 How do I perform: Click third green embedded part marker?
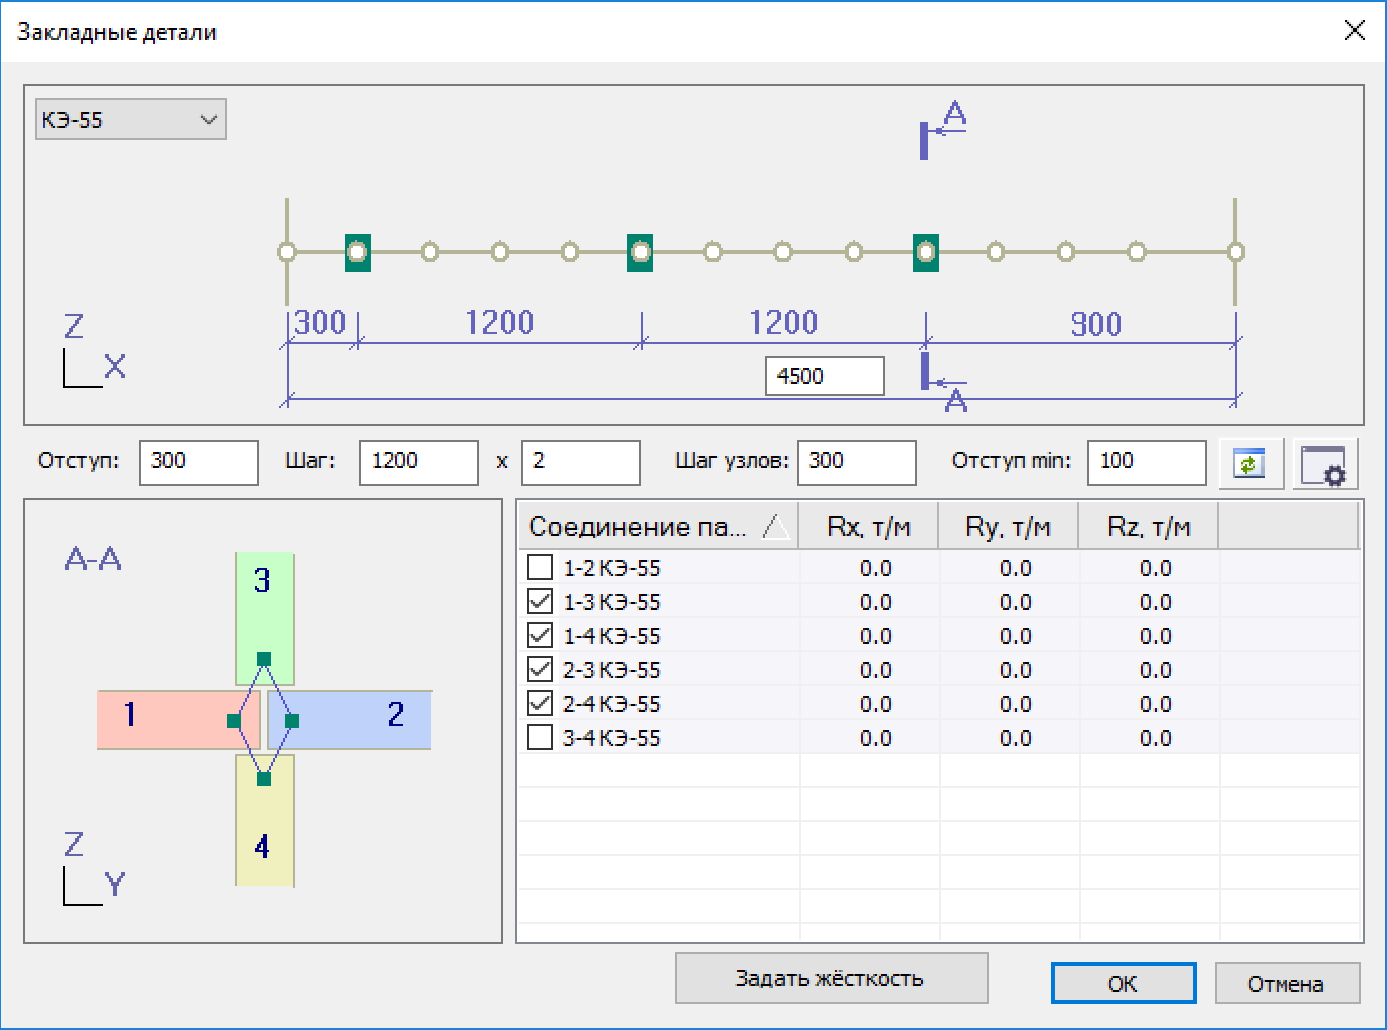coord(926,252)
